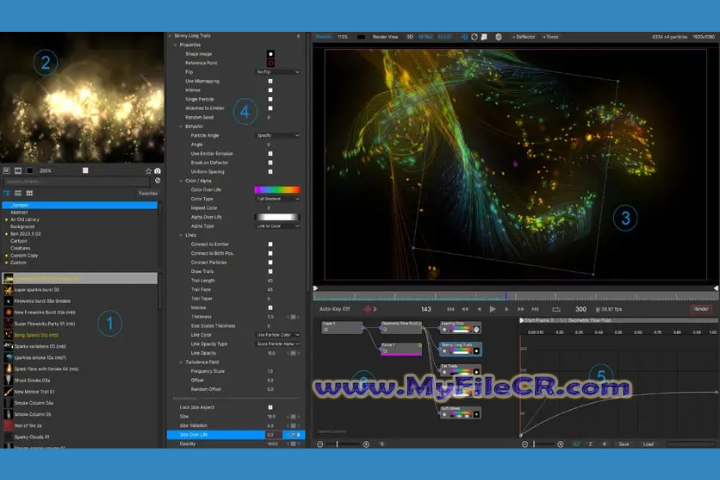The height and width of the screenshot is (480, 720).
Task: Click the Render button
Action: pyautogui.click(x=701, y=309)
